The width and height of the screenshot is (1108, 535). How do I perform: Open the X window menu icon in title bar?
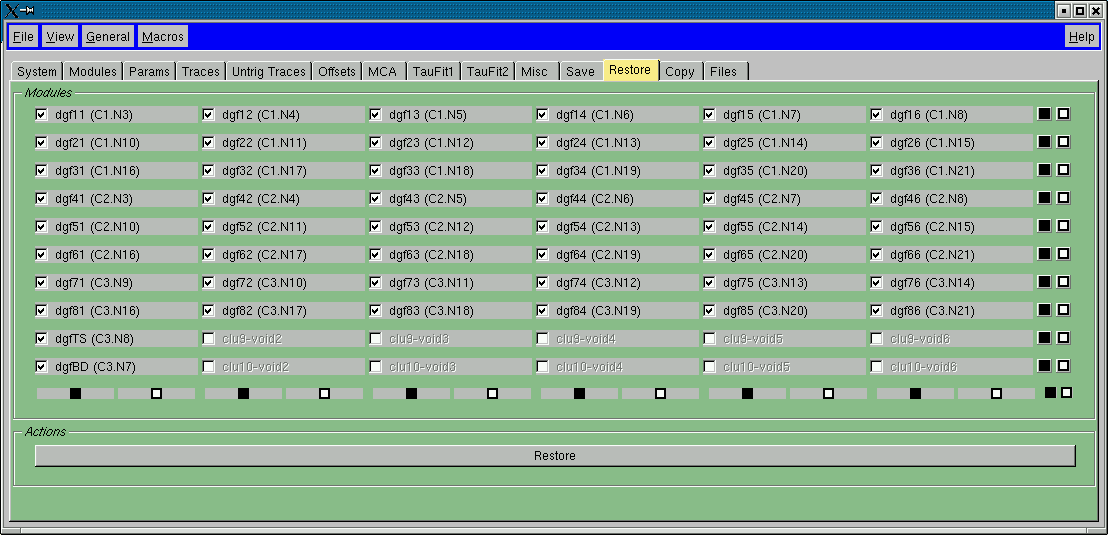point(12,10)
